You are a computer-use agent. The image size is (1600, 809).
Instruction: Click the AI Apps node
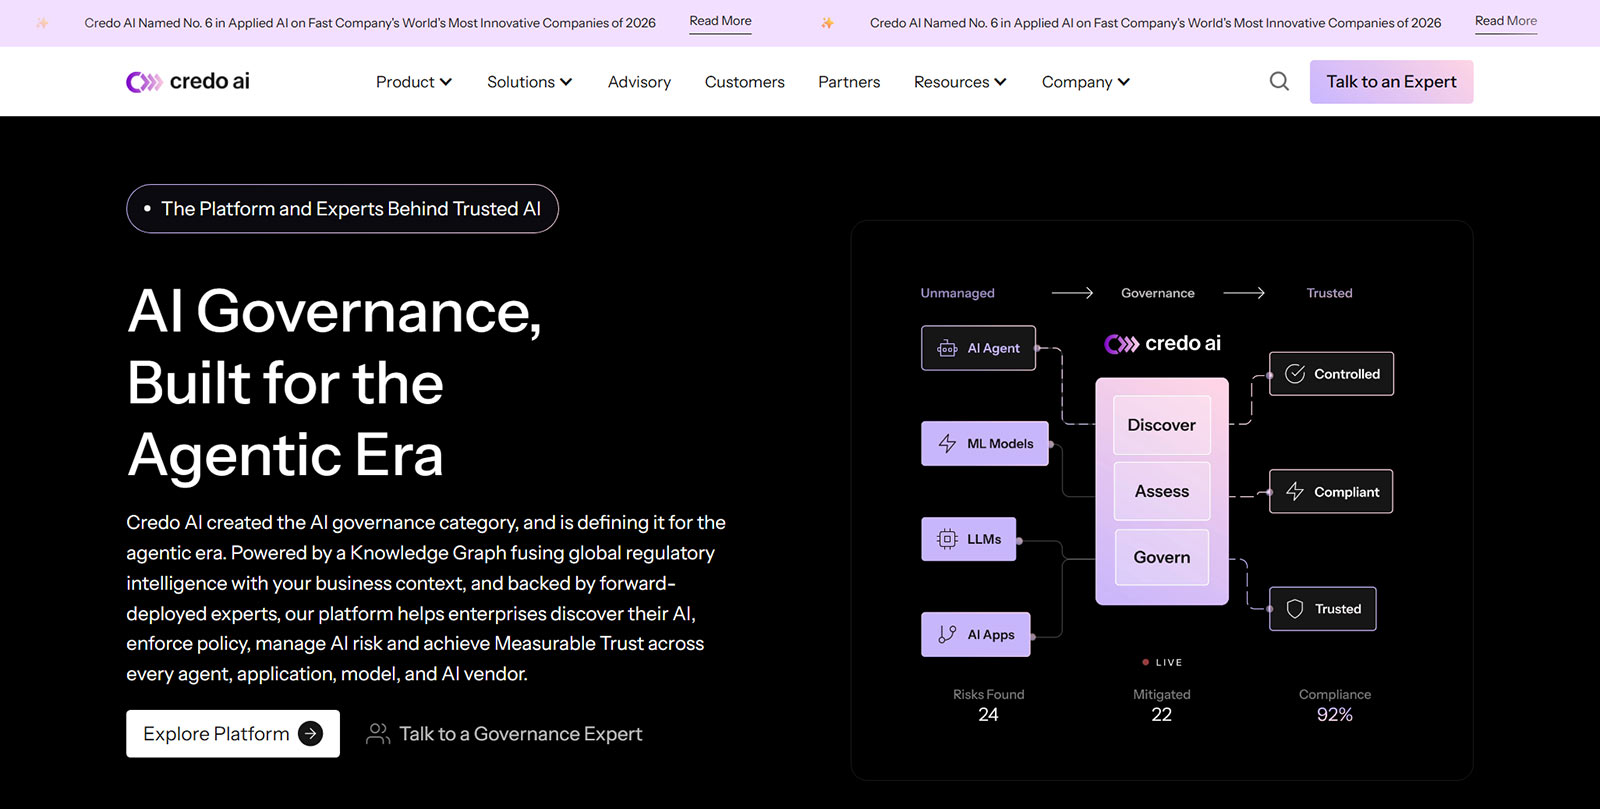coord(976,634)
